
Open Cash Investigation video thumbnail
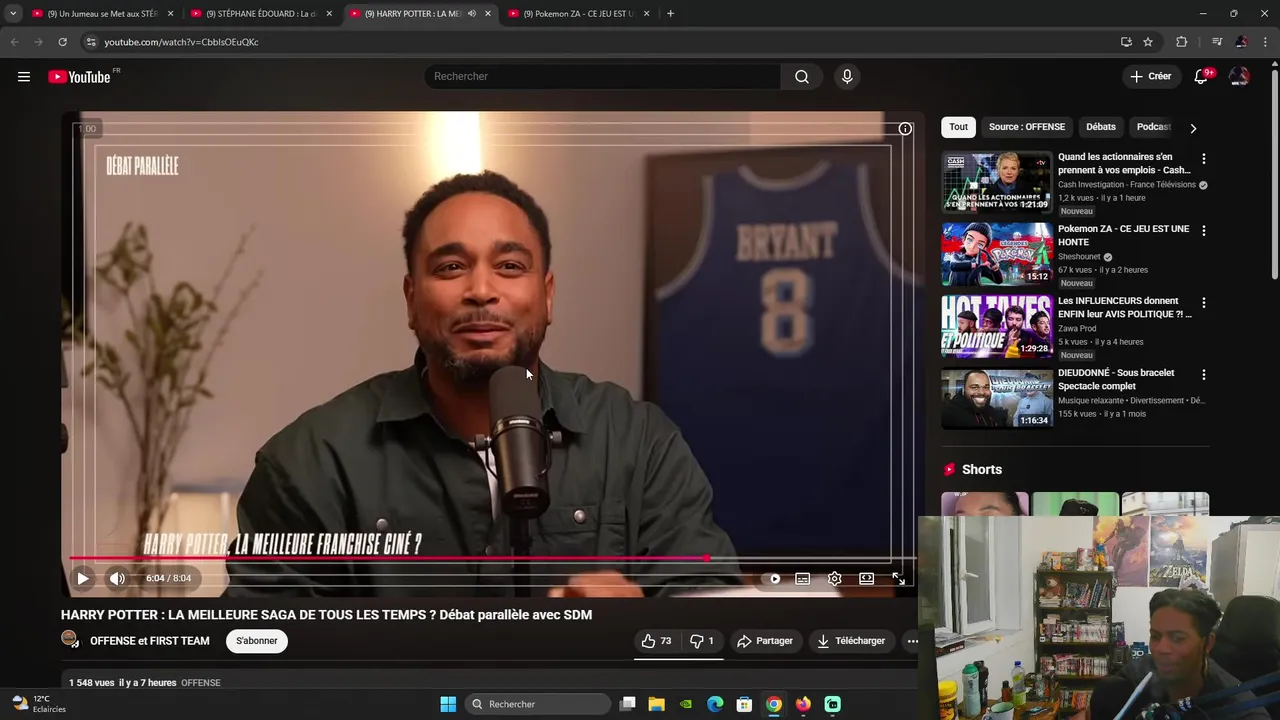997,182
